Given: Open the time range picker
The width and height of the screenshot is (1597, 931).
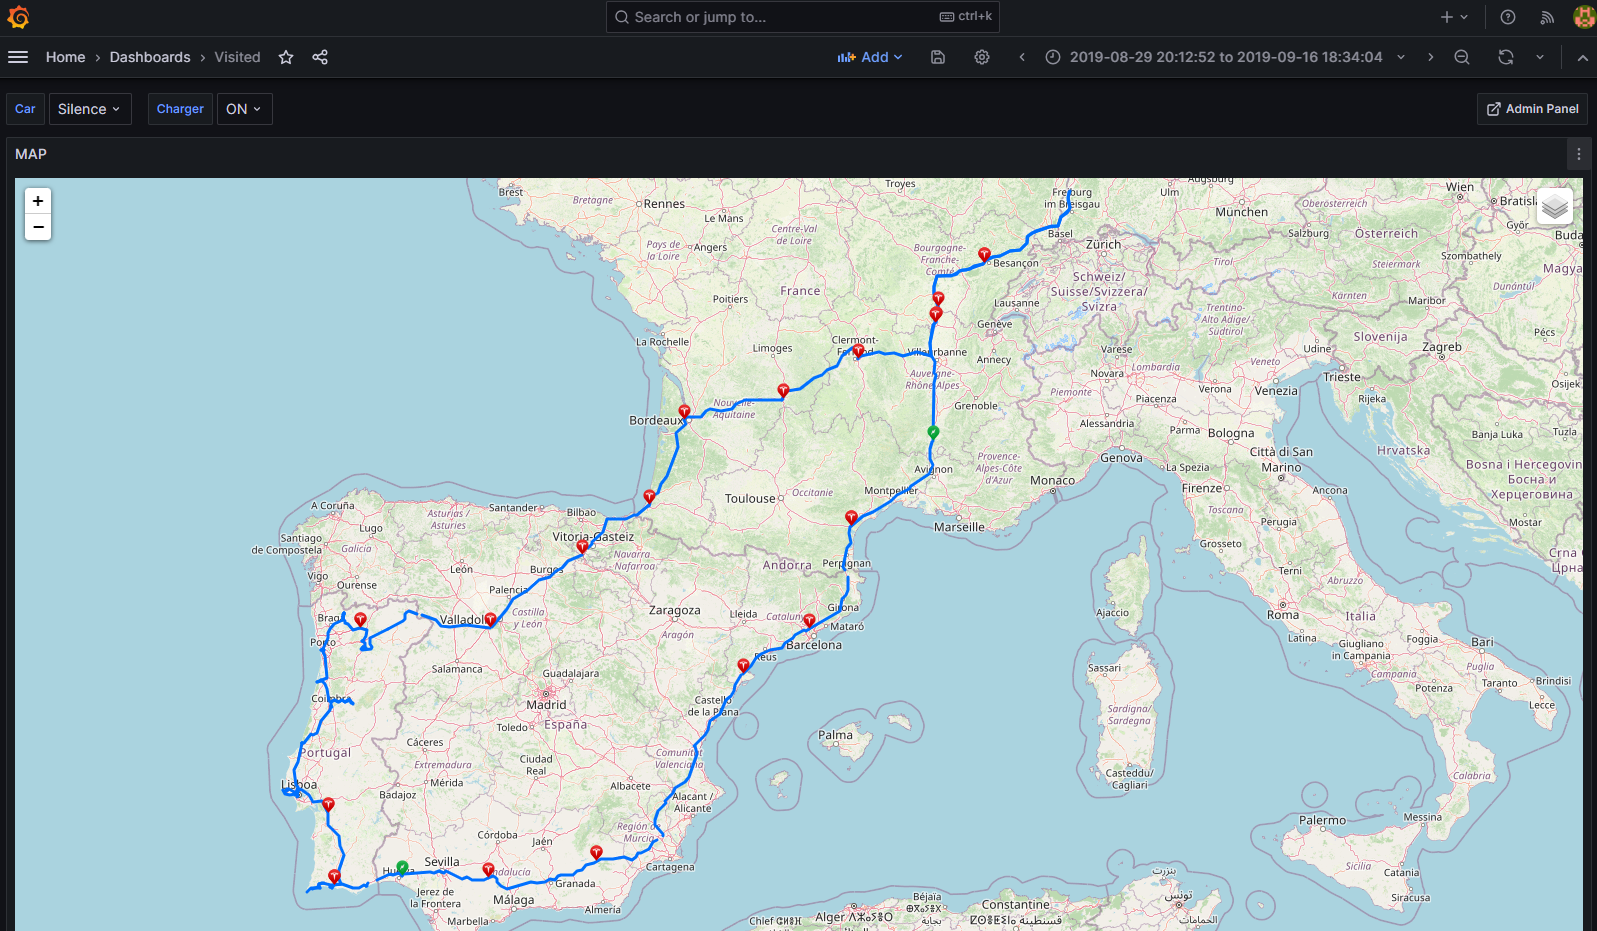Looking at the screenshot, I should pyautogui.click(x=1225, y=57).
